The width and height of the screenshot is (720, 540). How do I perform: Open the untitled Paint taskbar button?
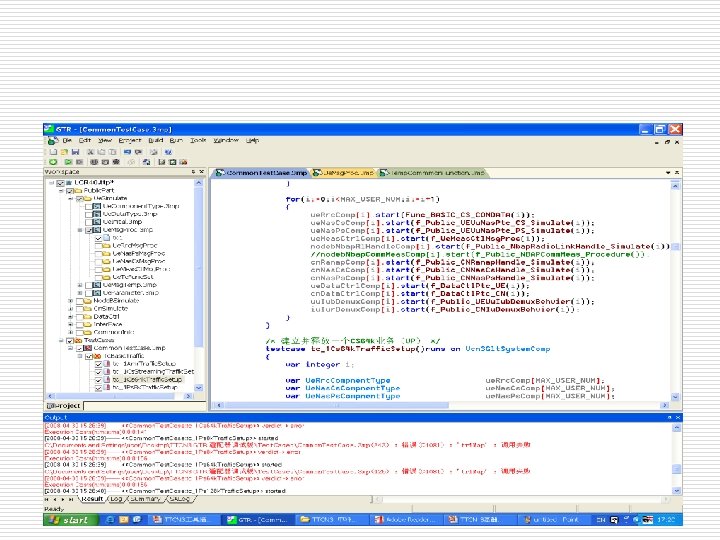click(x=553, y=520)
